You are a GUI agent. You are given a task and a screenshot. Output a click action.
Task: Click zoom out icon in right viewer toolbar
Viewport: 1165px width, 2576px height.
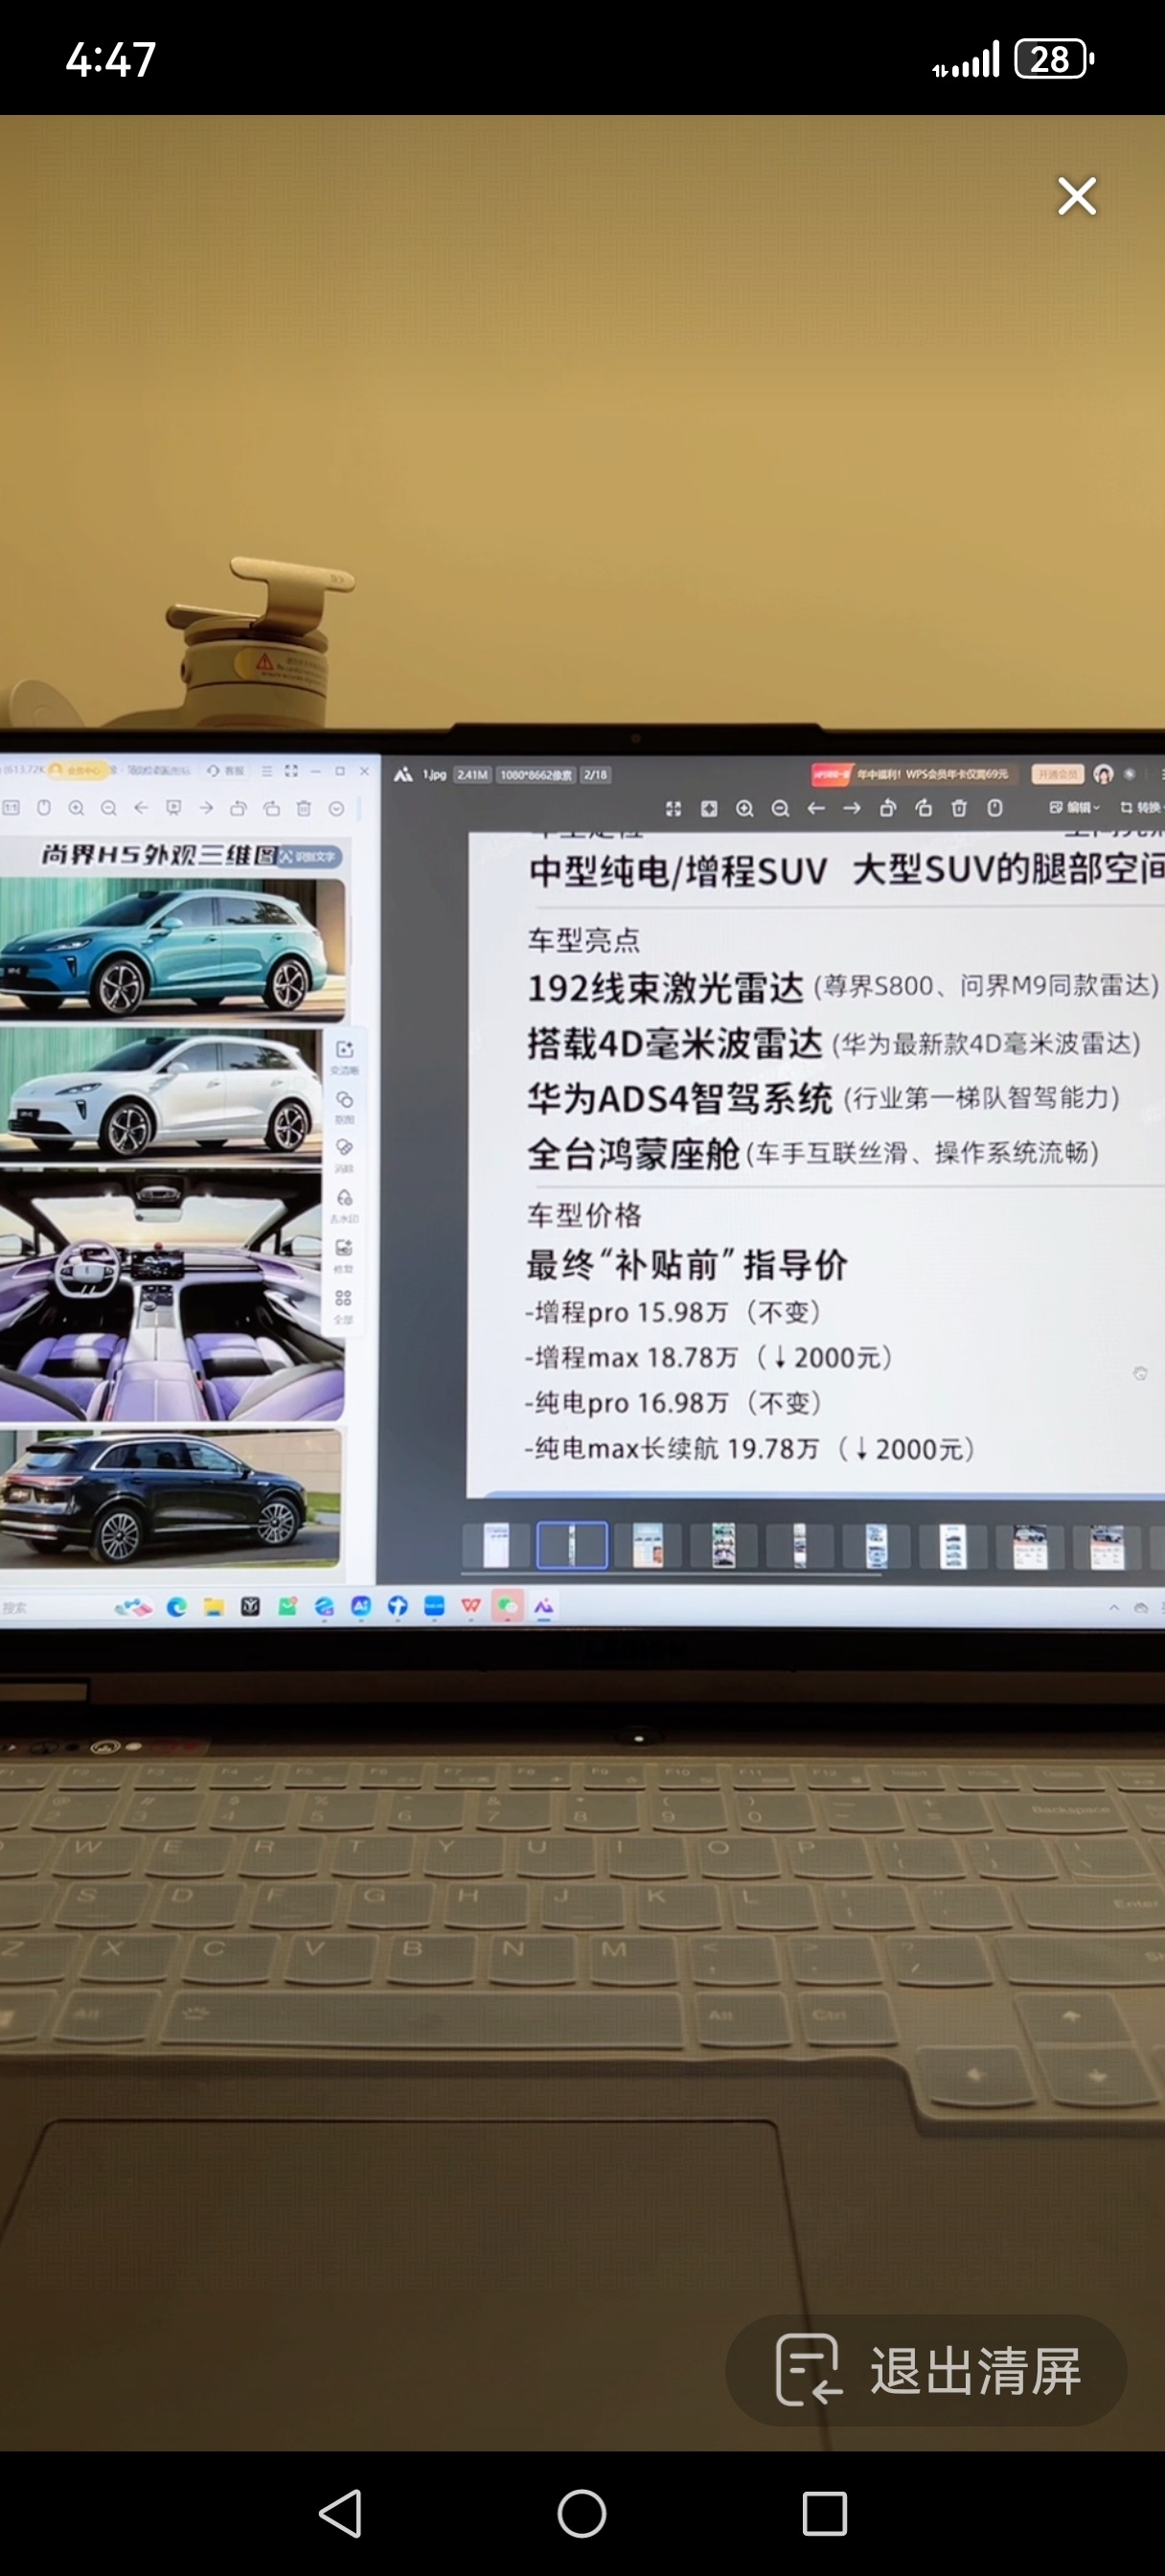[x=781, y=808]
